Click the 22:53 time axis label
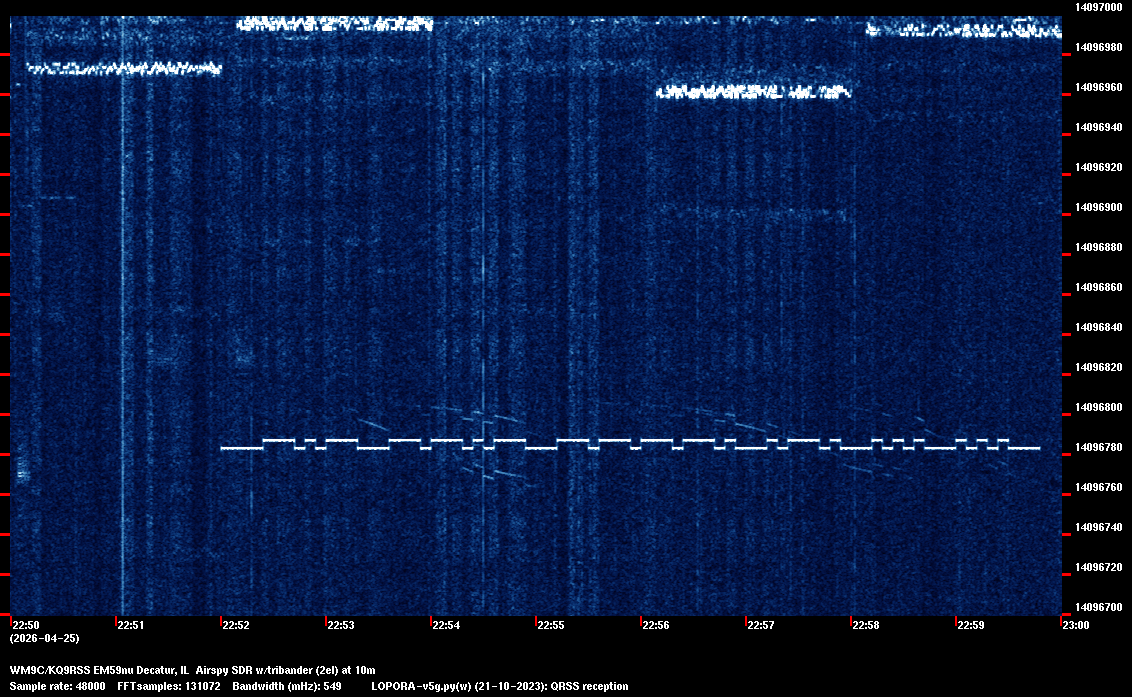This screenshot has width=1132, height=697. click(x=341, y=626)
